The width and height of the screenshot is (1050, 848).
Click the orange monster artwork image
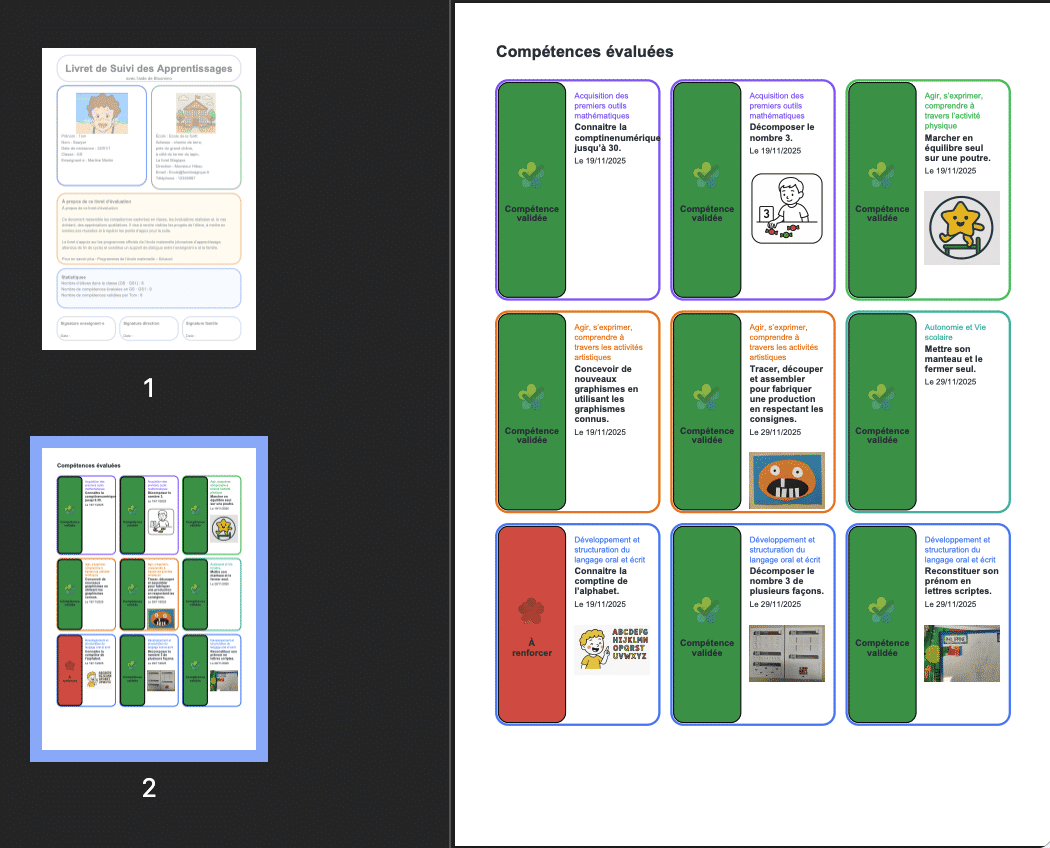coord(787,480)
